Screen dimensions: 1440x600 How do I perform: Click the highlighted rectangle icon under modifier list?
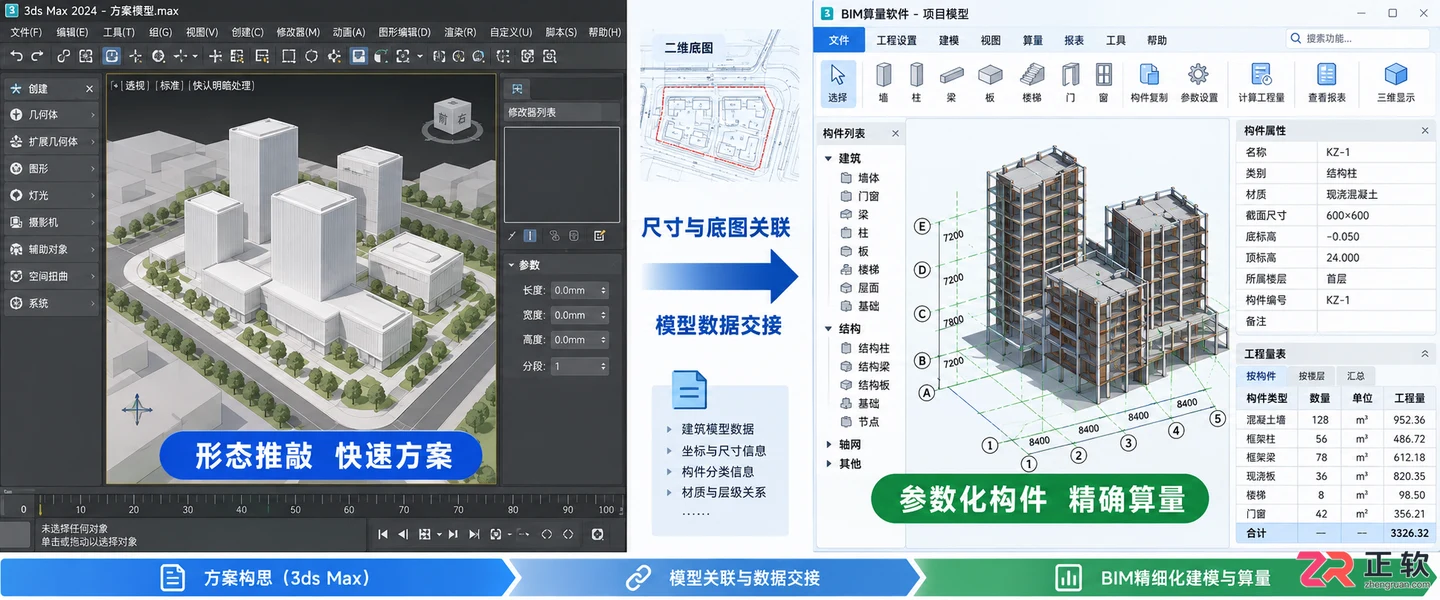coord(530,236)
